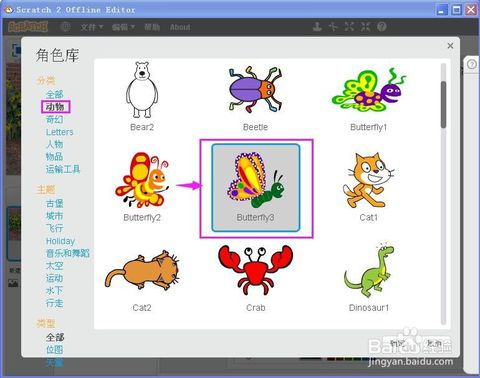Click the block help question icon
Image resolution: width=480 pixels, height=378 pixels.
click(382, 27)
